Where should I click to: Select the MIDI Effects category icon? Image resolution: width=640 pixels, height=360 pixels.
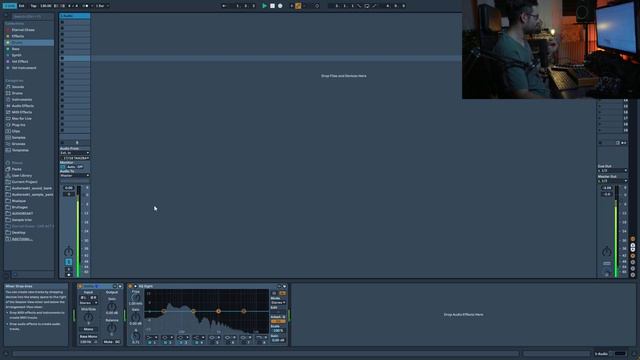tap(8, 112)
